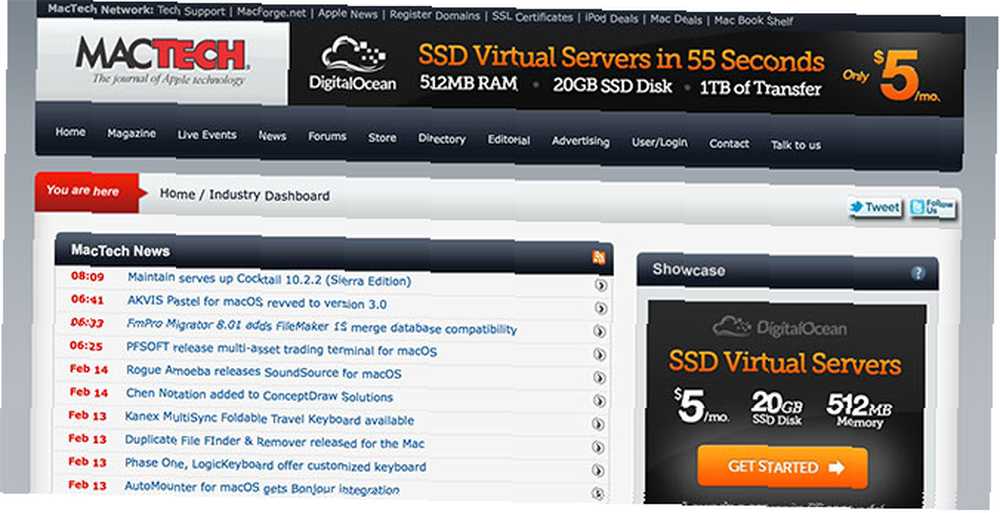Click the orange GET STARTED button

(x=783, y=467)
